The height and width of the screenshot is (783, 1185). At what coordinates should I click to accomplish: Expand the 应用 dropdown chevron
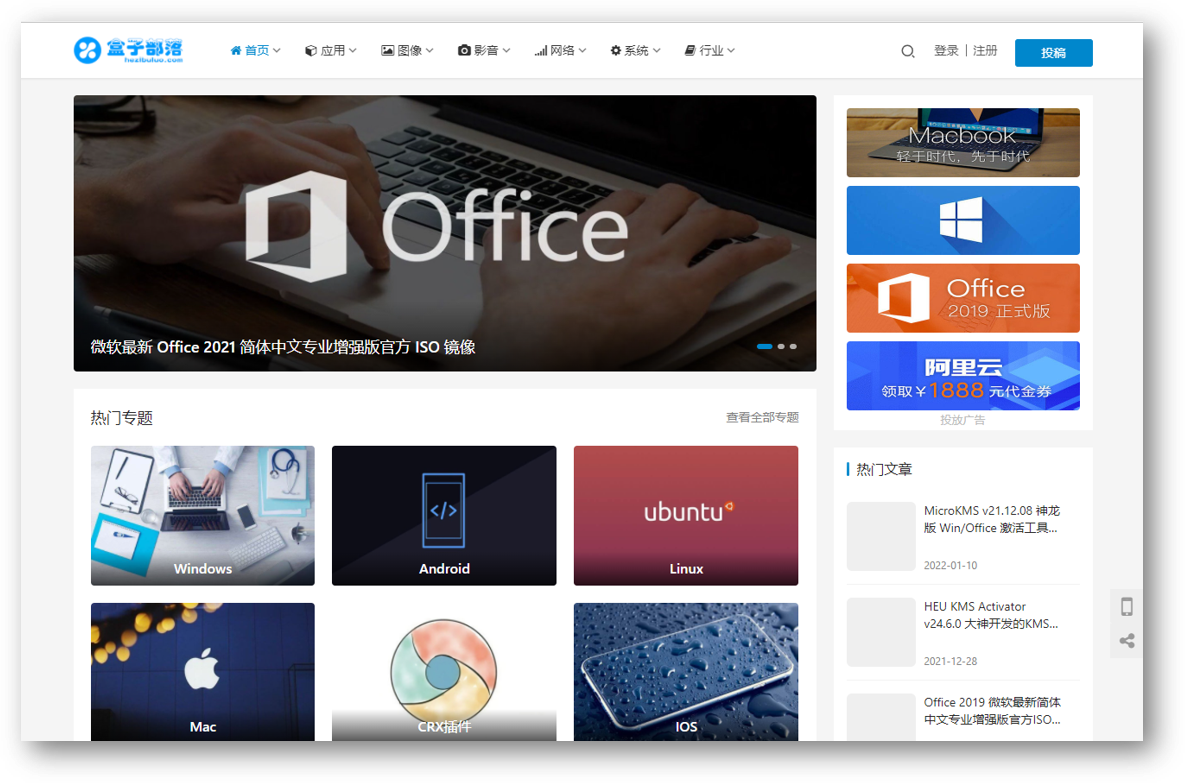(352, 51)
